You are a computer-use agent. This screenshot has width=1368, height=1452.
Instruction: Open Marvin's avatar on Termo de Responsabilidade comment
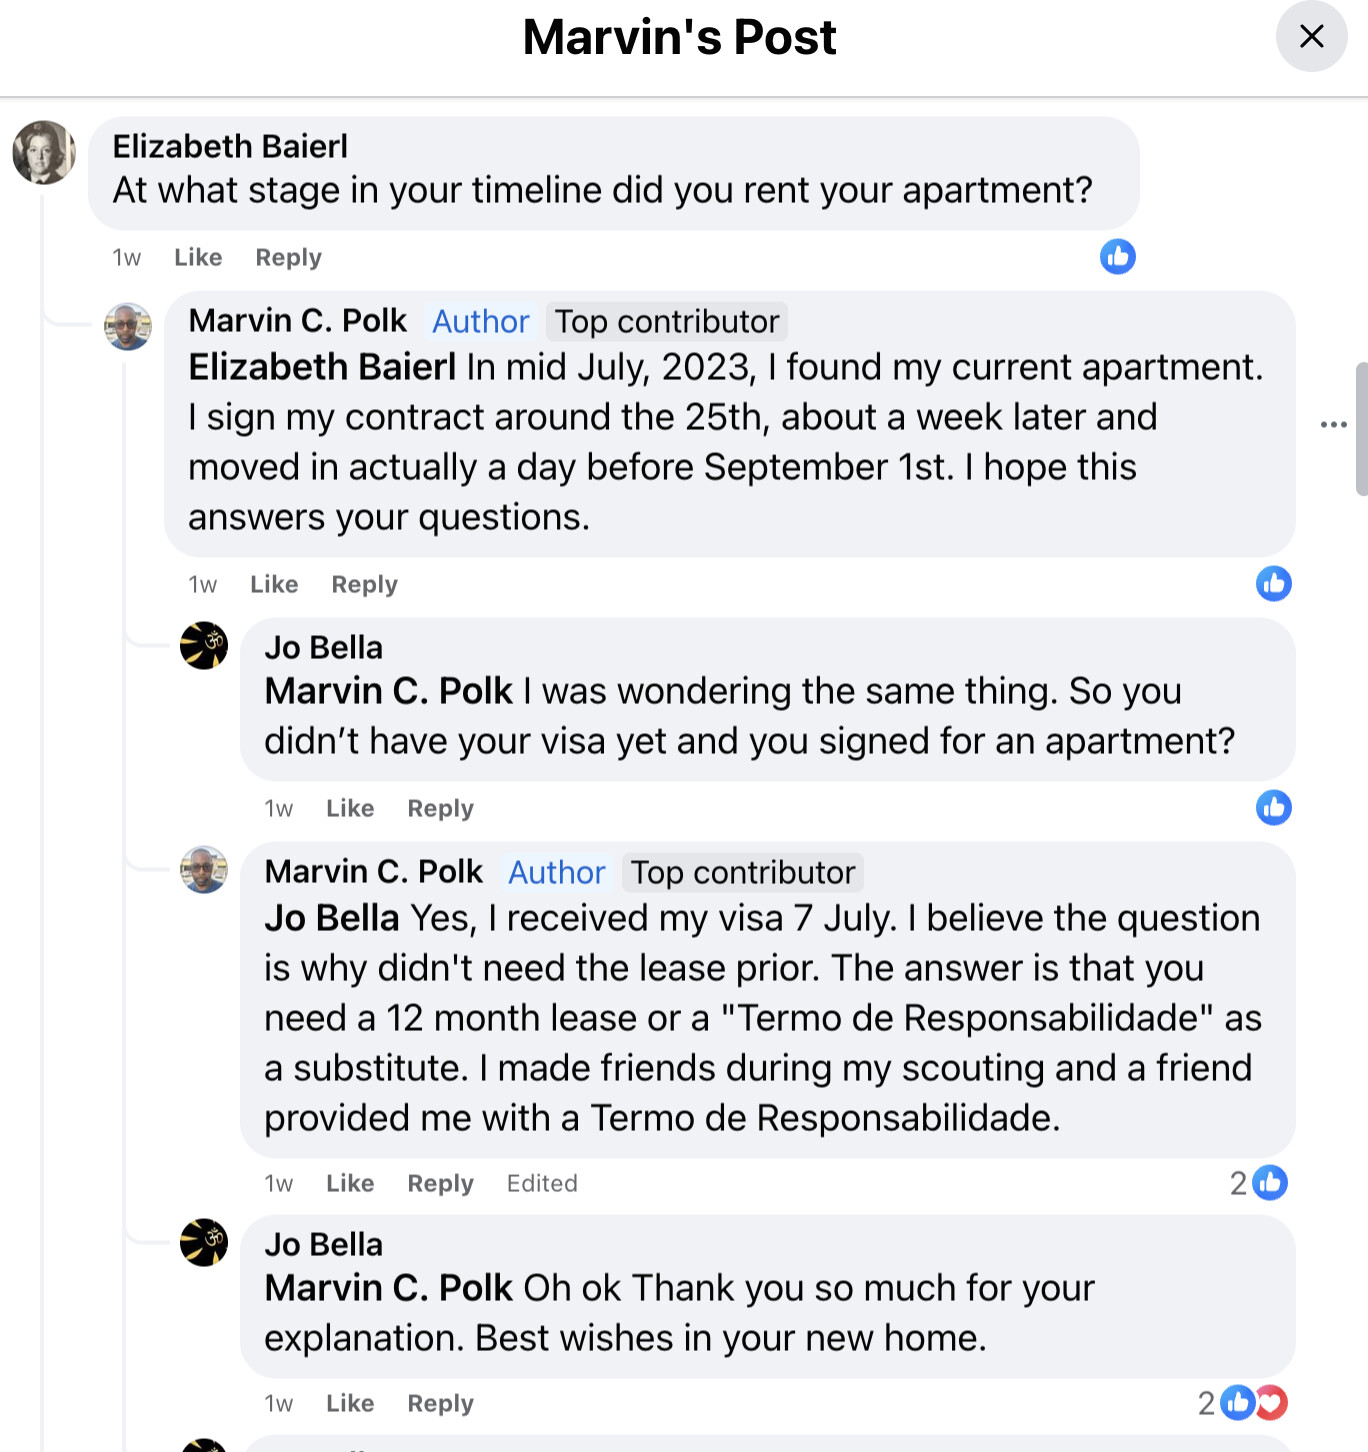(x=204, y=870)
